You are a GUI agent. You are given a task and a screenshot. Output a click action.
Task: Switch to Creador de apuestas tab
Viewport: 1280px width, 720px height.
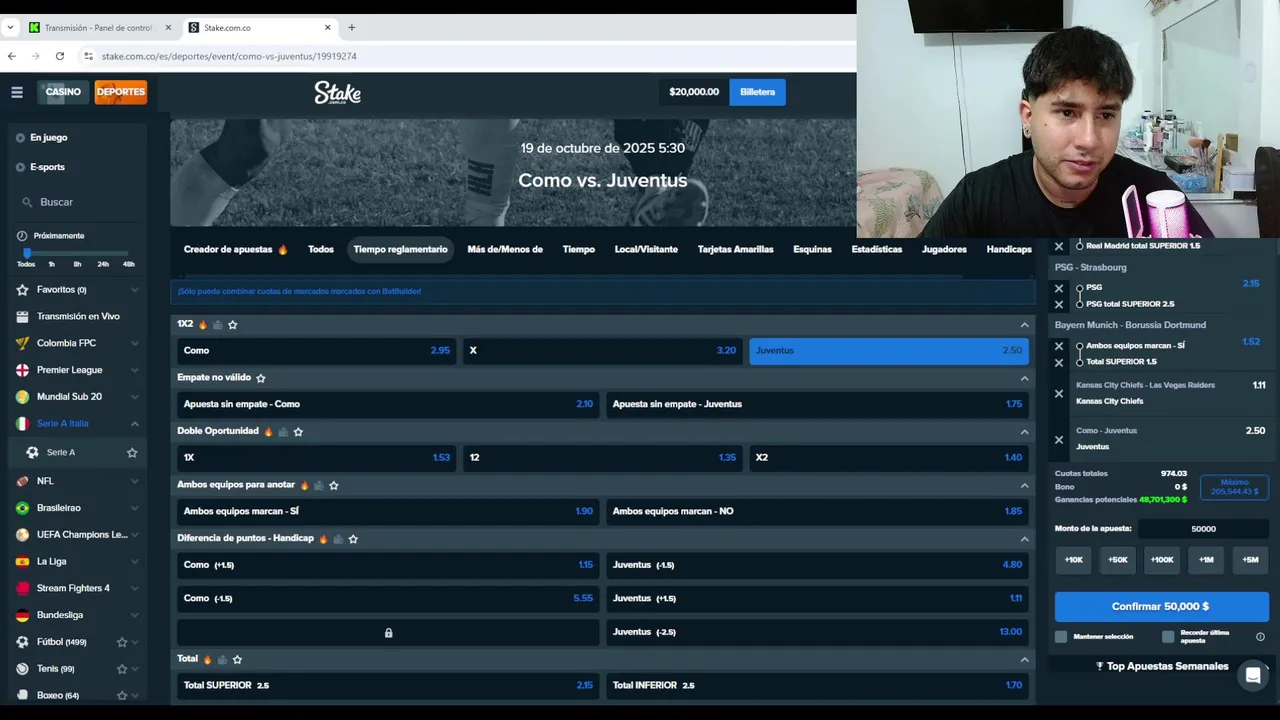pyautogui.click(x=236, y=250)
